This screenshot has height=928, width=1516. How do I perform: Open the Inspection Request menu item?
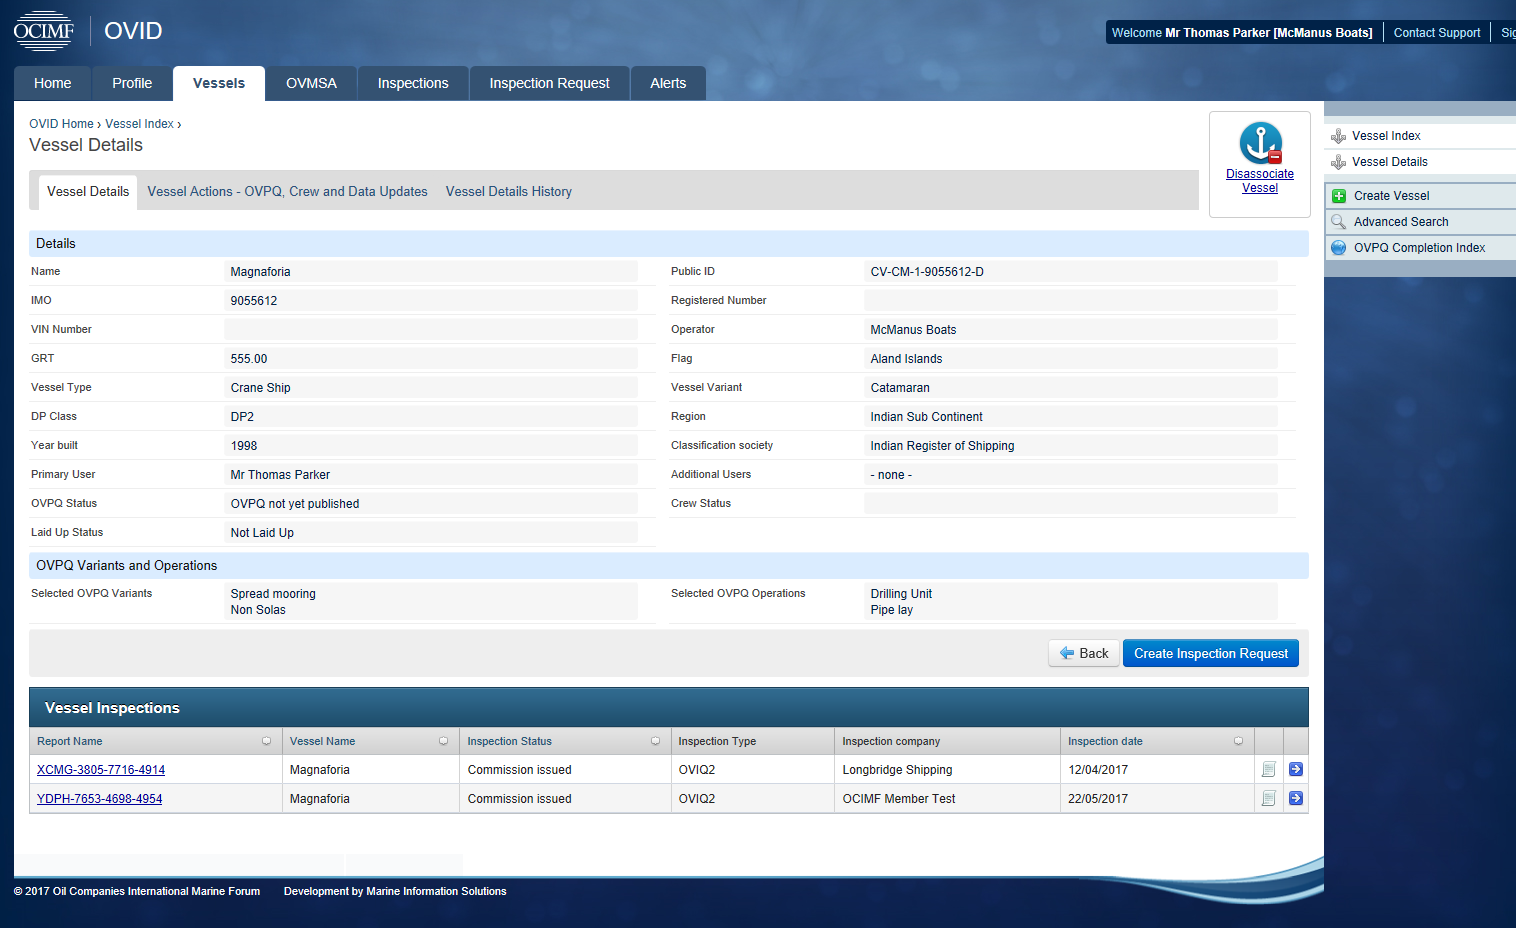click(x=549, y=83)
